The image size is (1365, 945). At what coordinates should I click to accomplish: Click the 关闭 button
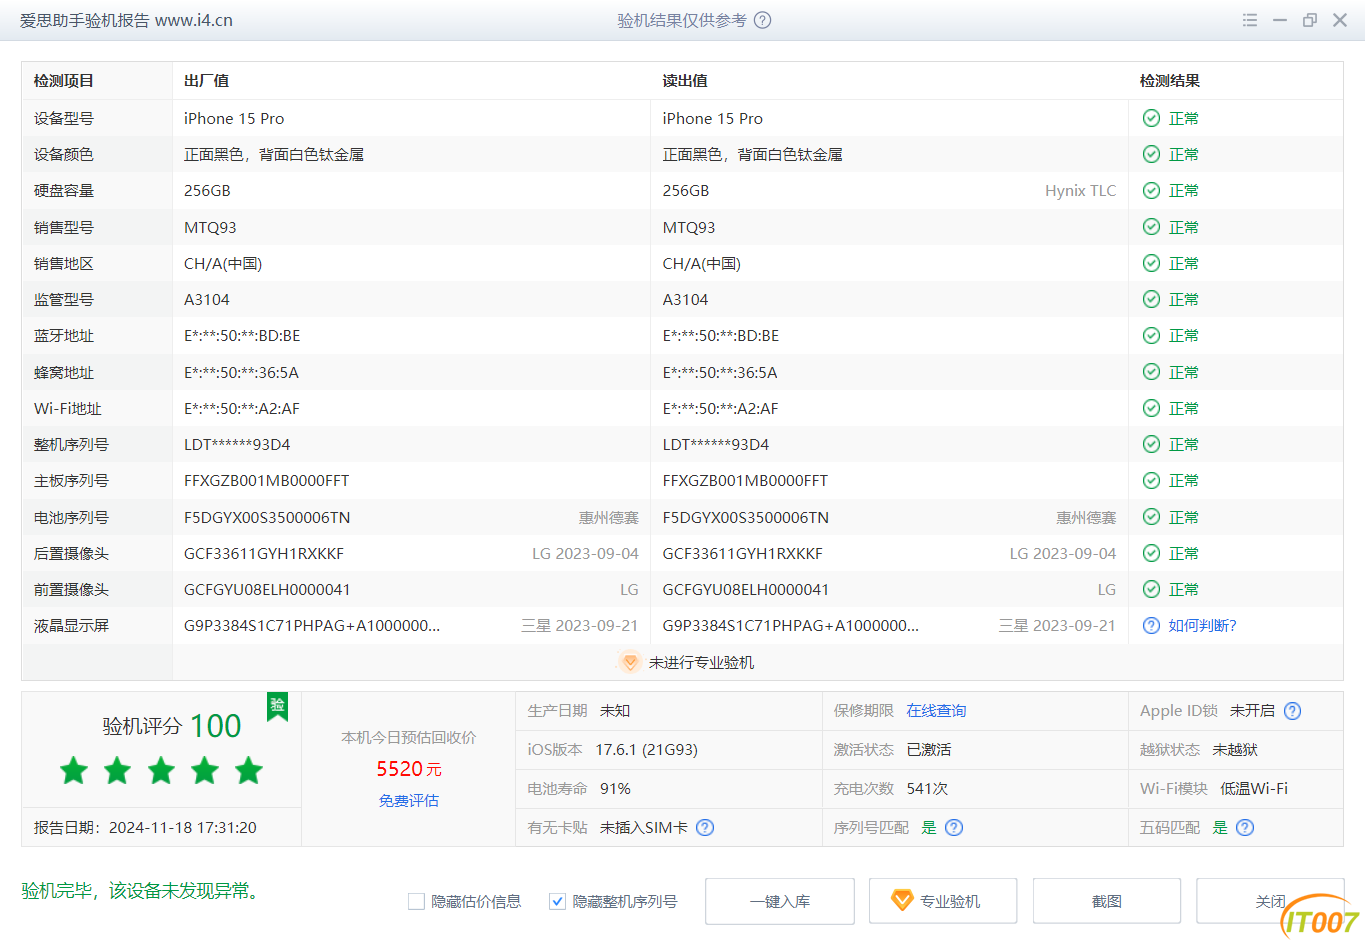tap(1270, 901)
